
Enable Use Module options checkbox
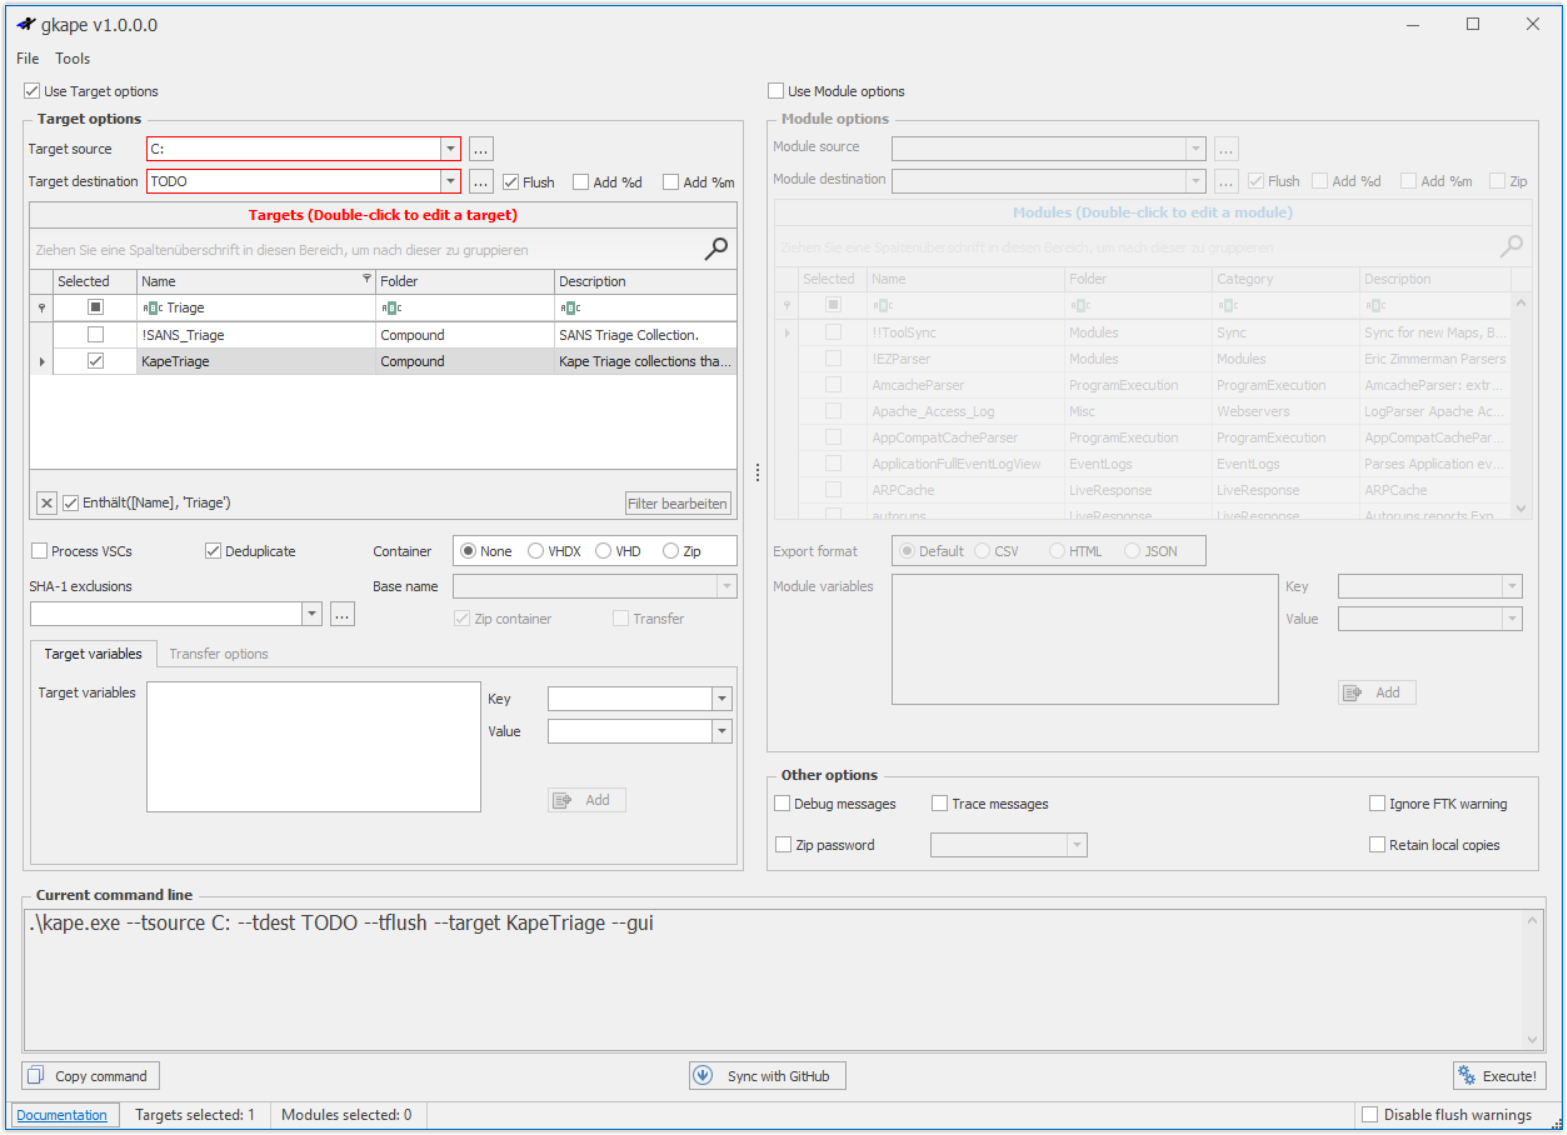[x=776, y=91]
